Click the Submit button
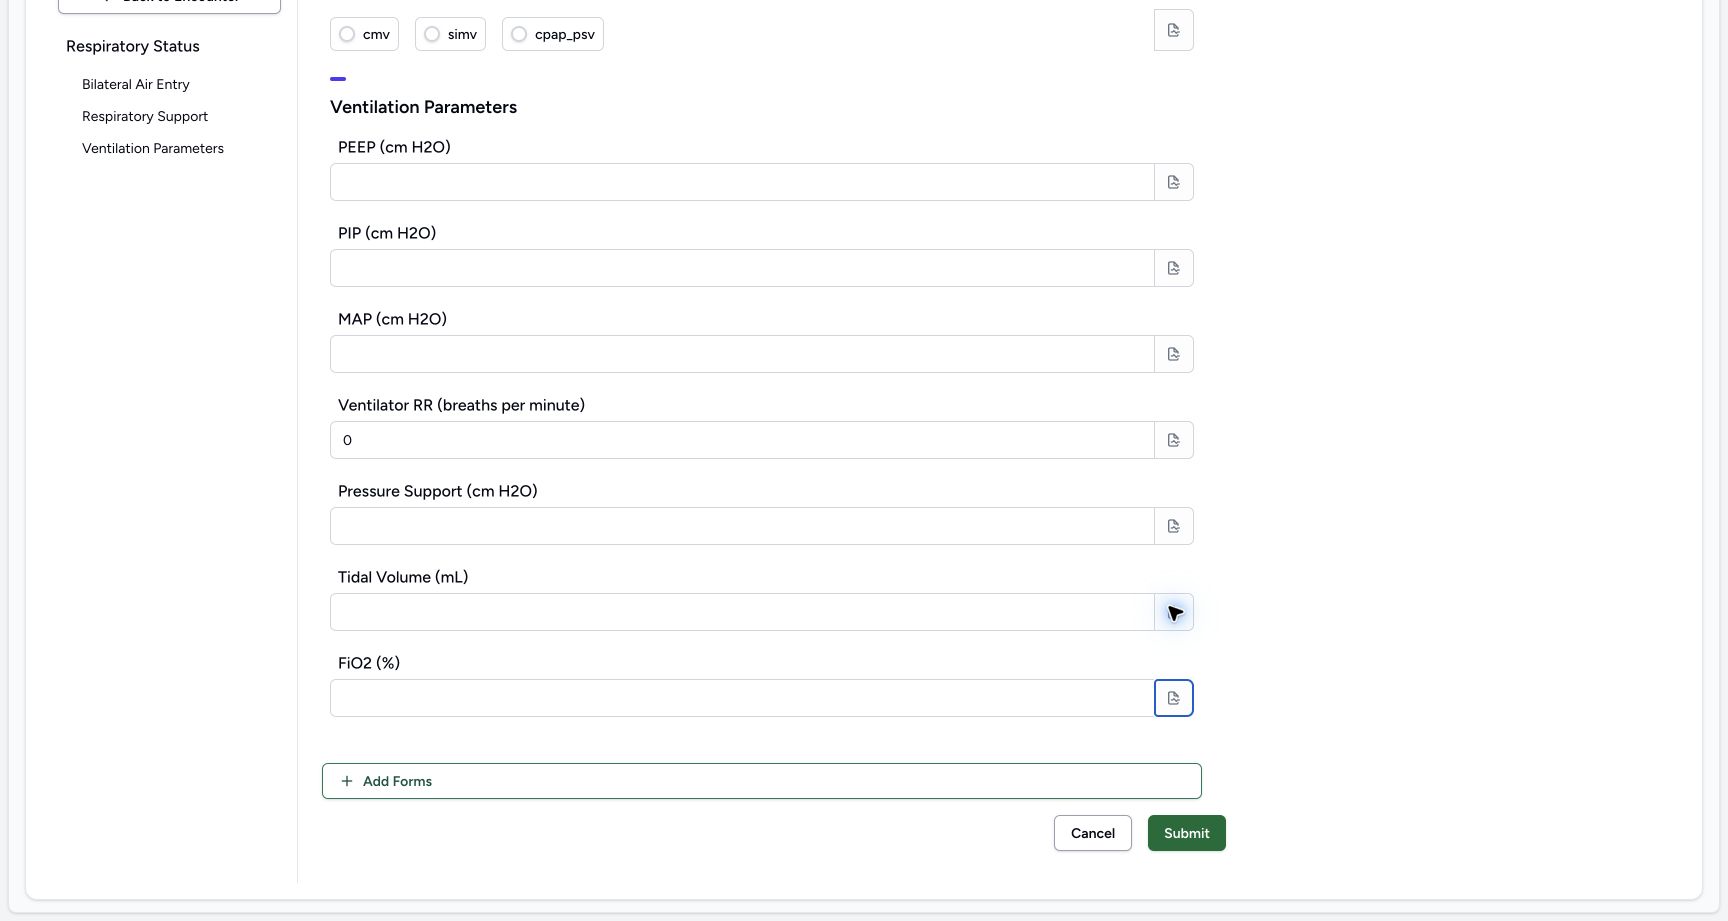 click(x=1187, y=833)
